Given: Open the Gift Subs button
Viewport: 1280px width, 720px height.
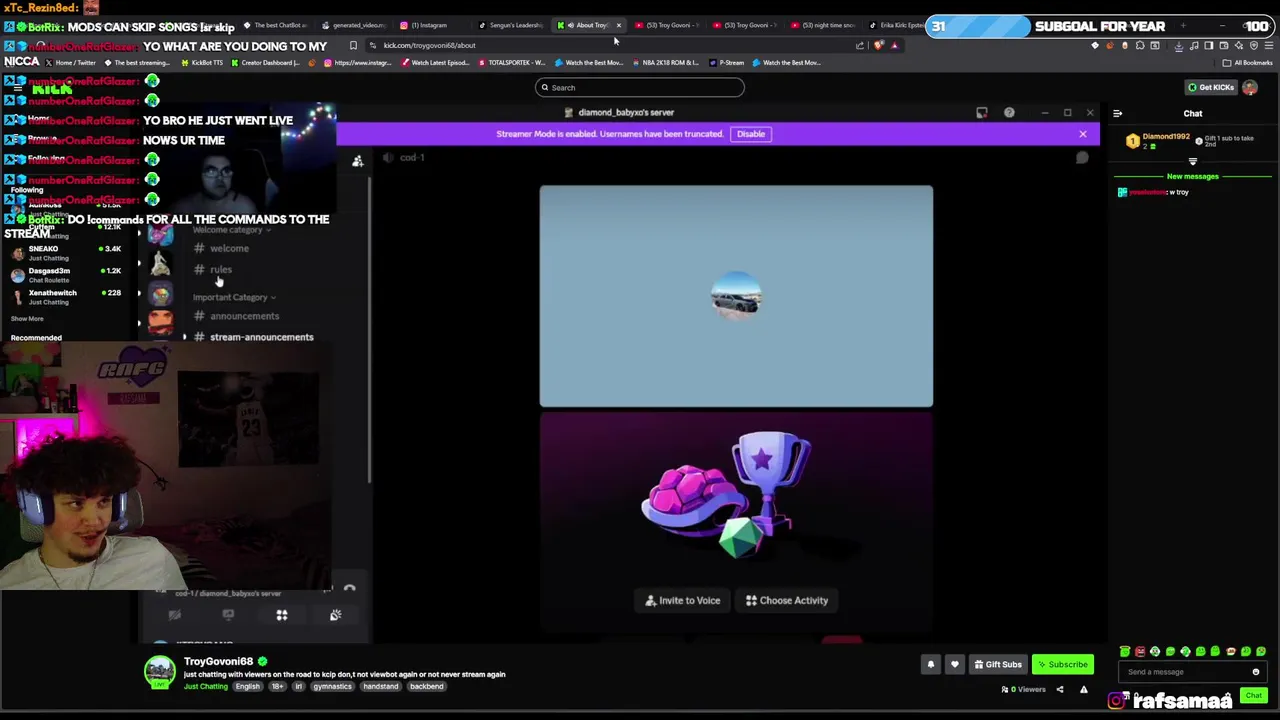Looking at the screenshot, I should tap(998, 664).
